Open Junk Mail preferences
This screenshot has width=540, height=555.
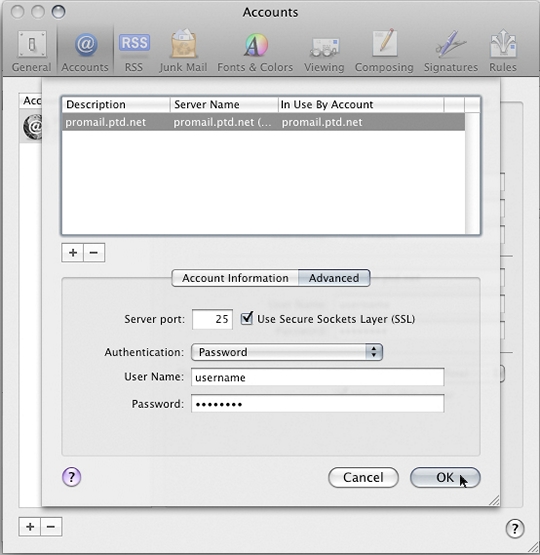coord(183,51)
